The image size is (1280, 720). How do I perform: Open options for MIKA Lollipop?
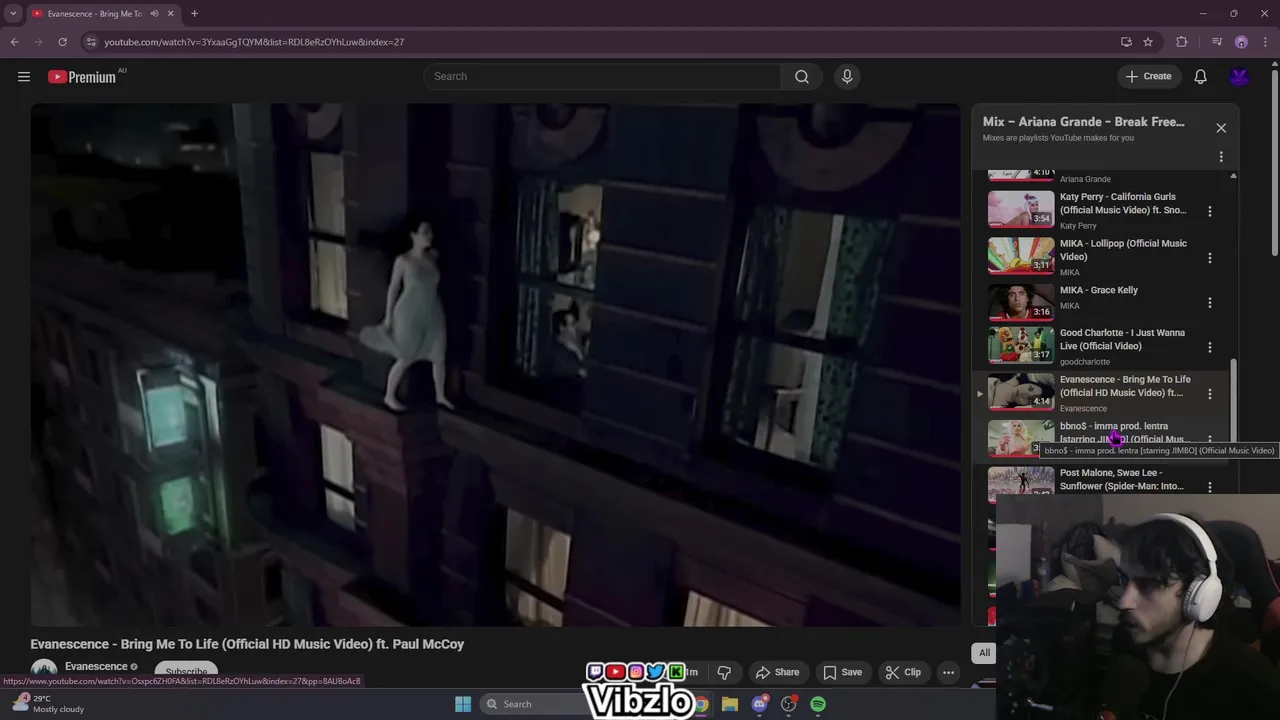point(1210,258)
